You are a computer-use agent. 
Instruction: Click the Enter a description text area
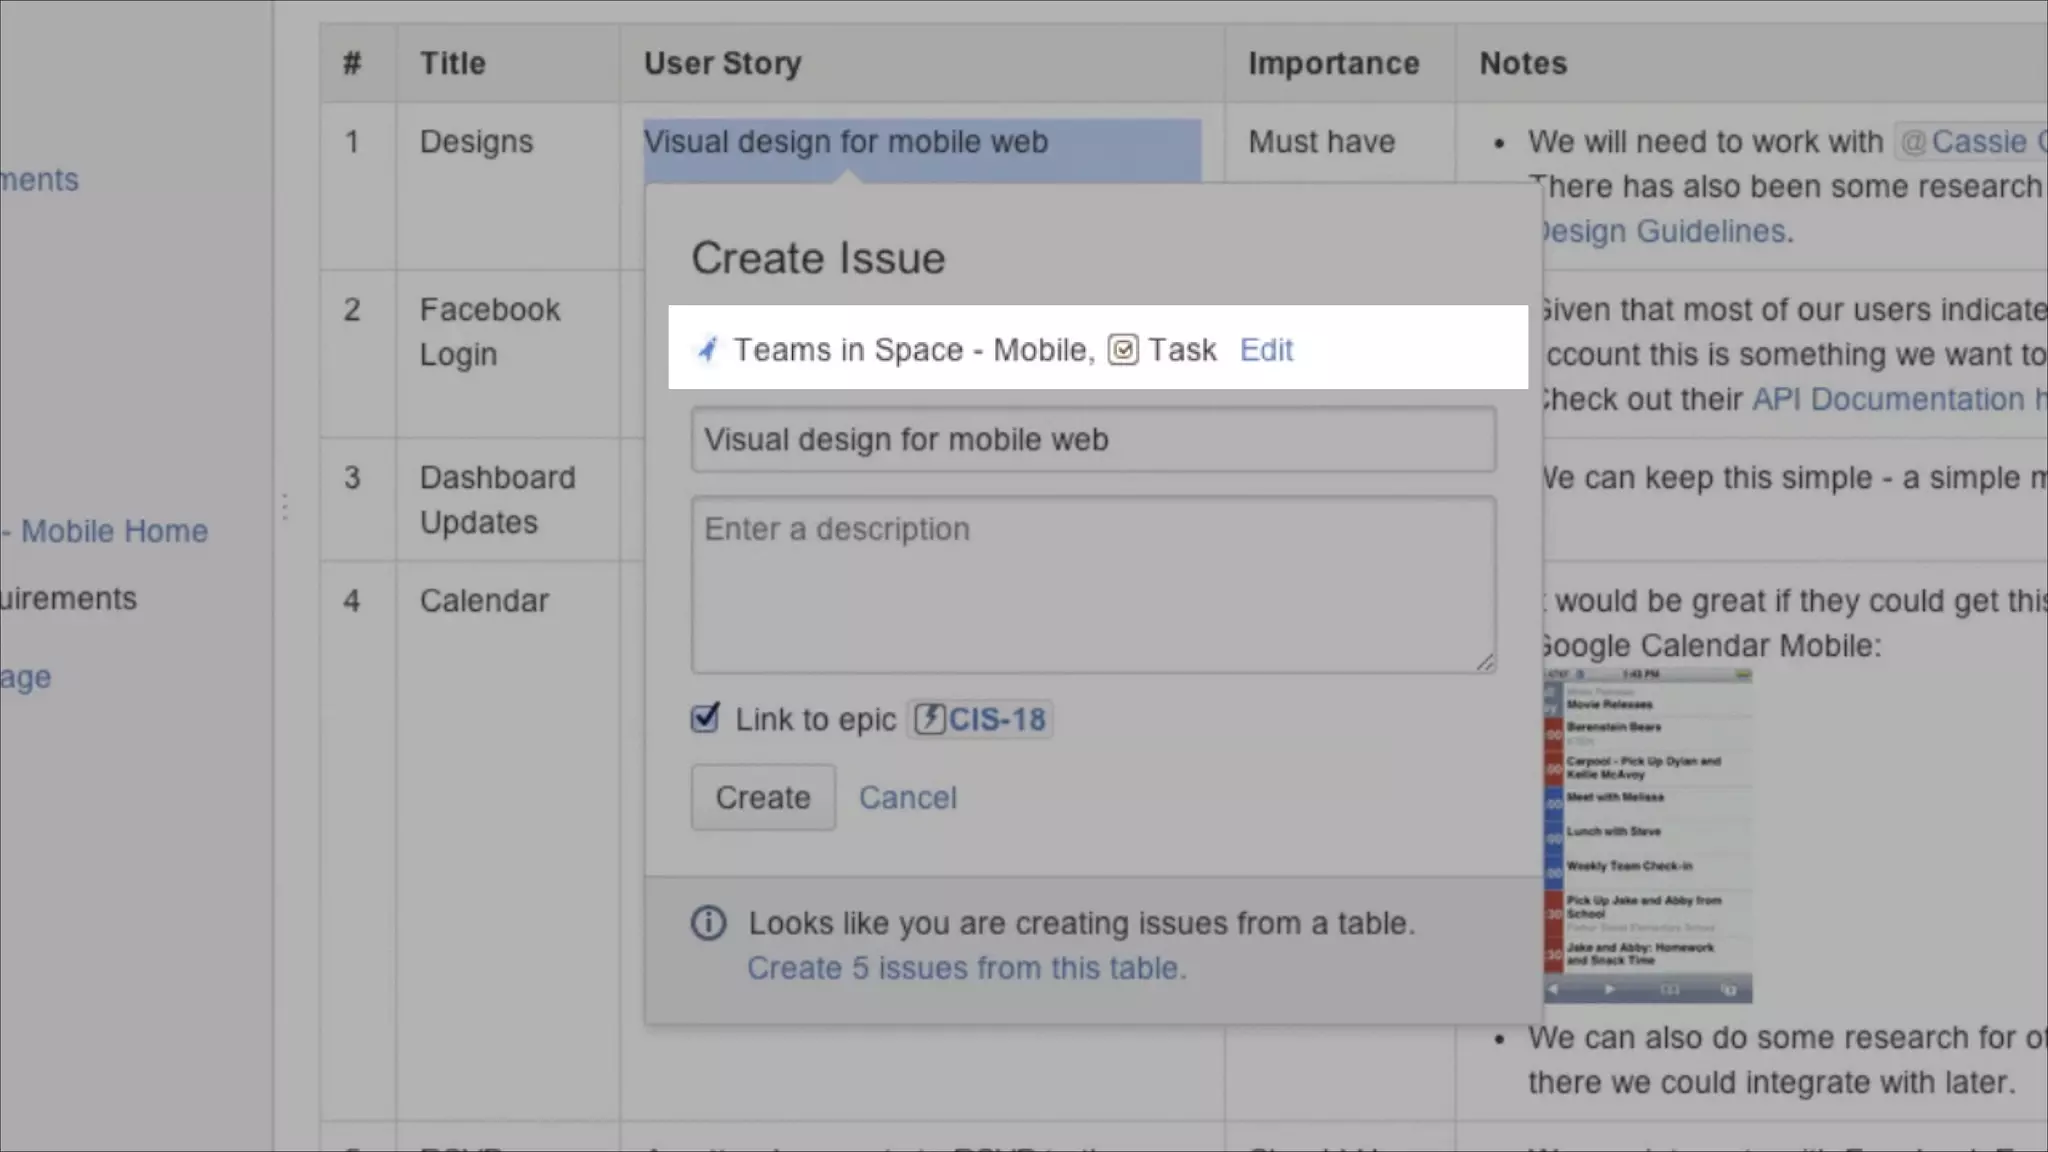[1093, 585]
